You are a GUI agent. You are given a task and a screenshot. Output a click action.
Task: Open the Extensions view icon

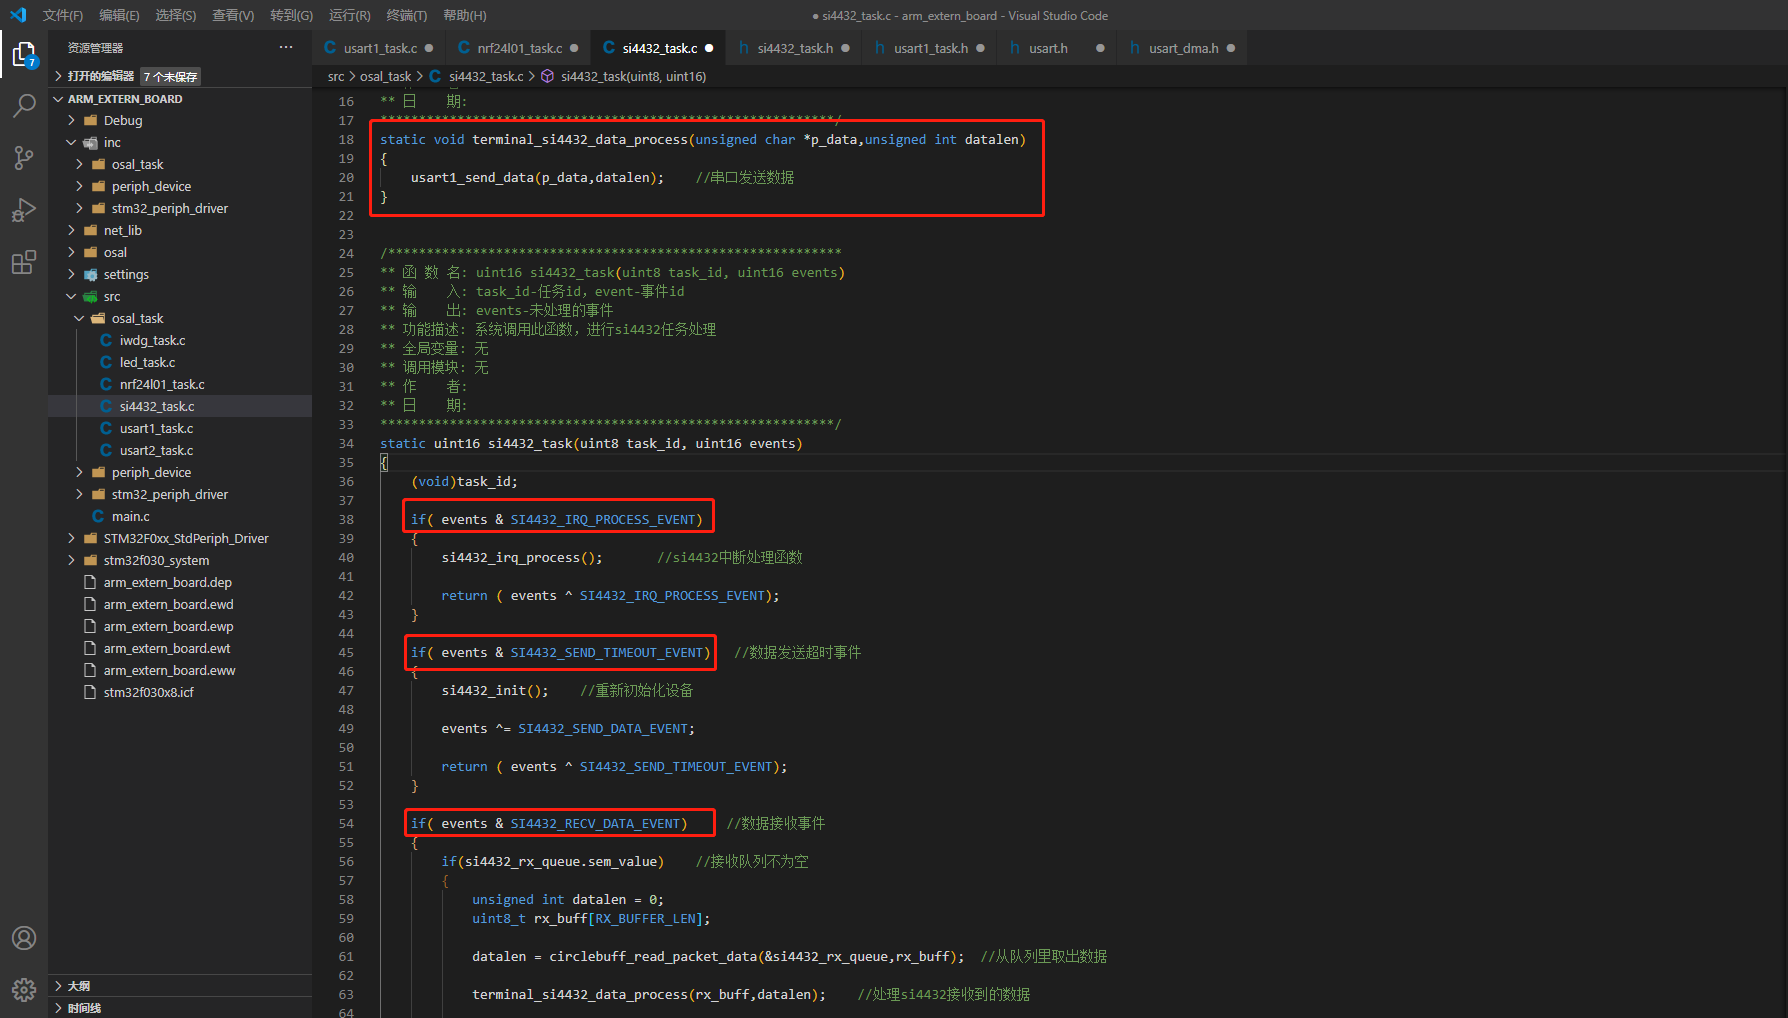click(x=24, y=262)
